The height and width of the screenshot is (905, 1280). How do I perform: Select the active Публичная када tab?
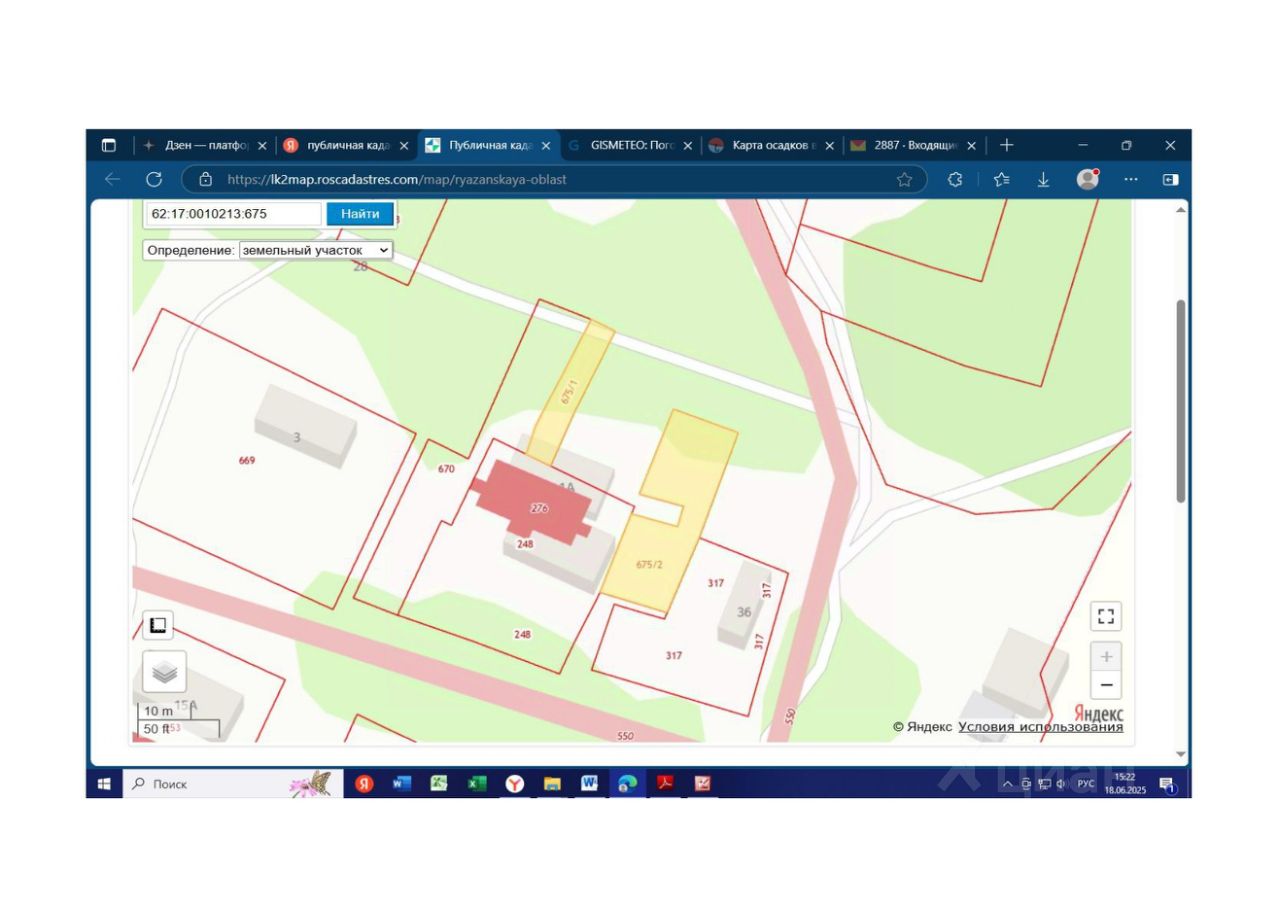click(488, 145)
